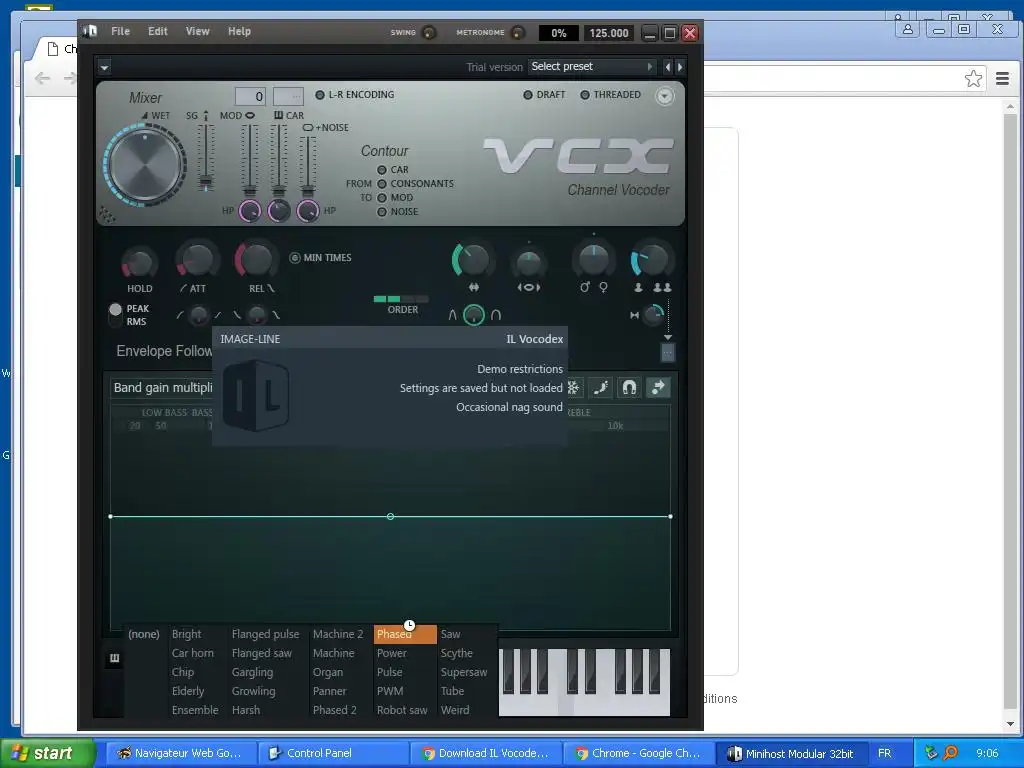Click the small dotted box below the arrow

coord(667,353)
